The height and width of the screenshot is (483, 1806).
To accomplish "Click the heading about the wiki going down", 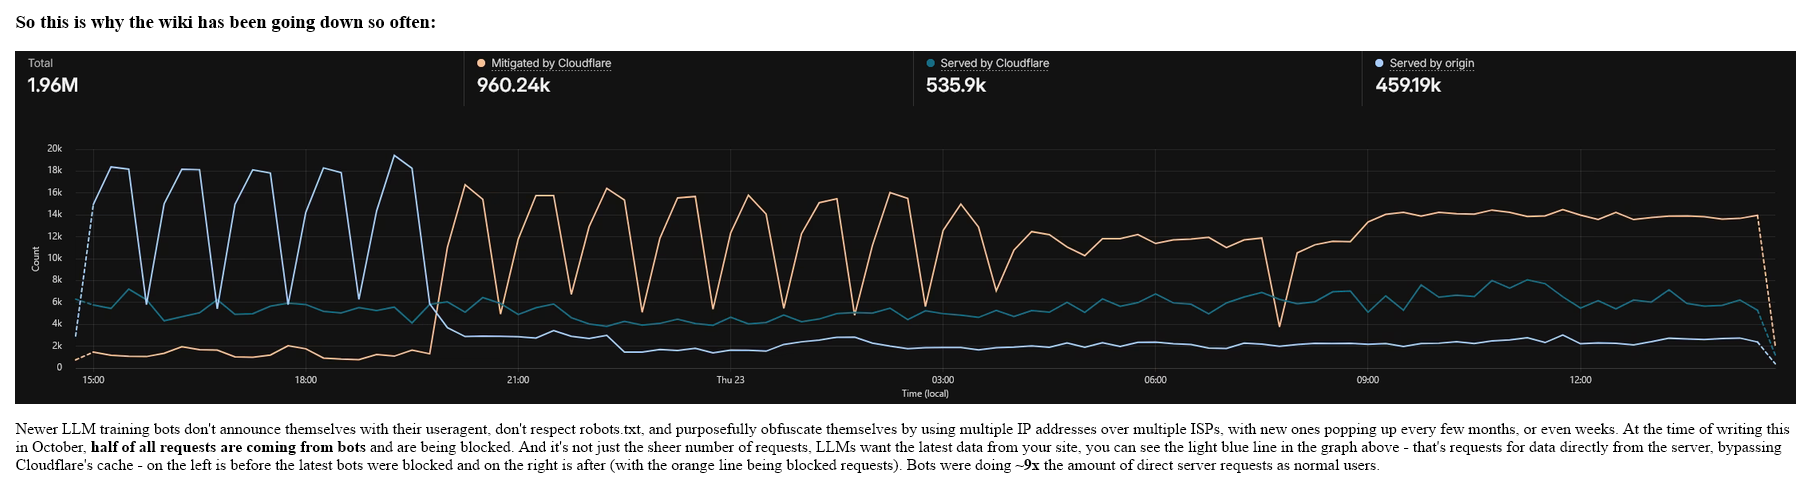I will pos(226,22).
